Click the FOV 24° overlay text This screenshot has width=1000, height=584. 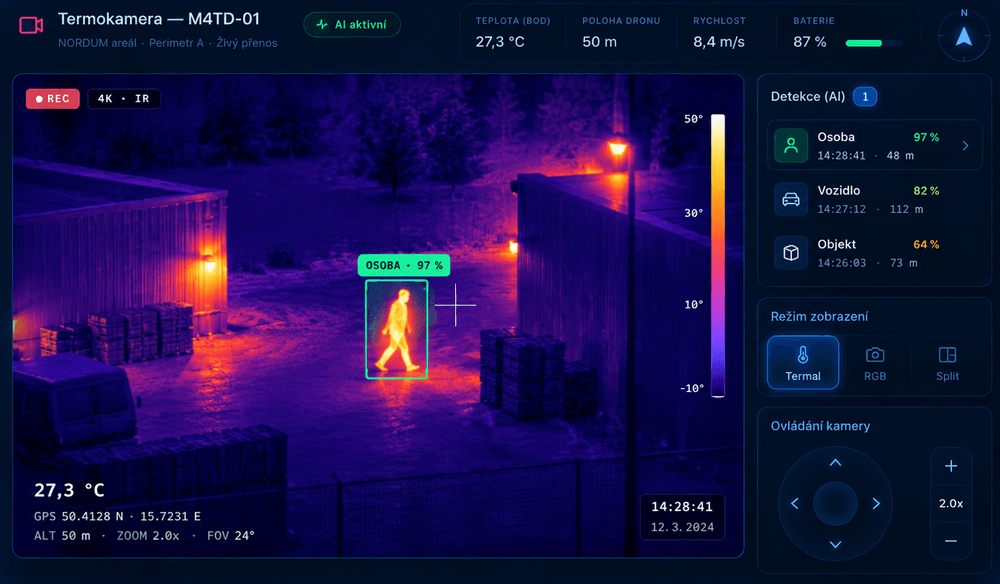click(x=231, y=536)
